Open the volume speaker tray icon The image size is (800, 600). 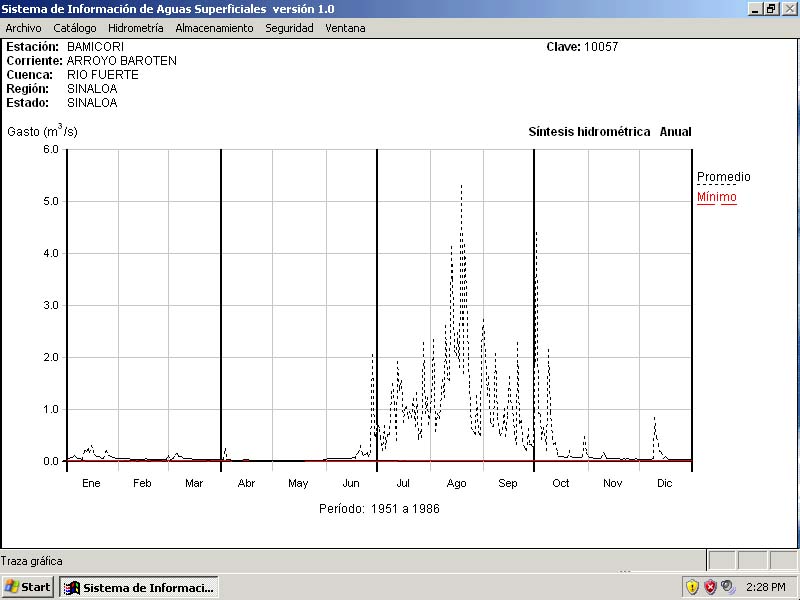(x=728, y=587)
